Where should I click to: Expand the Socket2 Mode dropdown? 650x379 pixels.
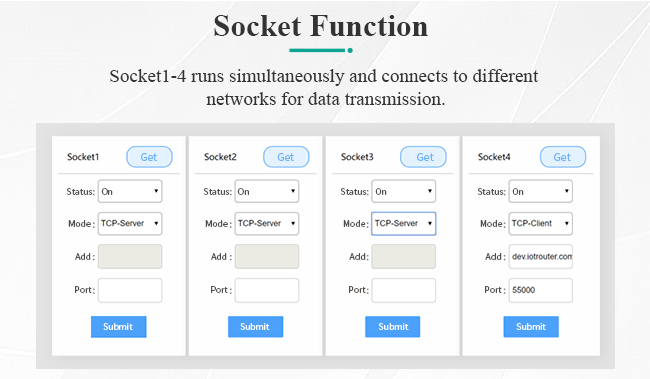pyautogui.click(x=267, y=224)
